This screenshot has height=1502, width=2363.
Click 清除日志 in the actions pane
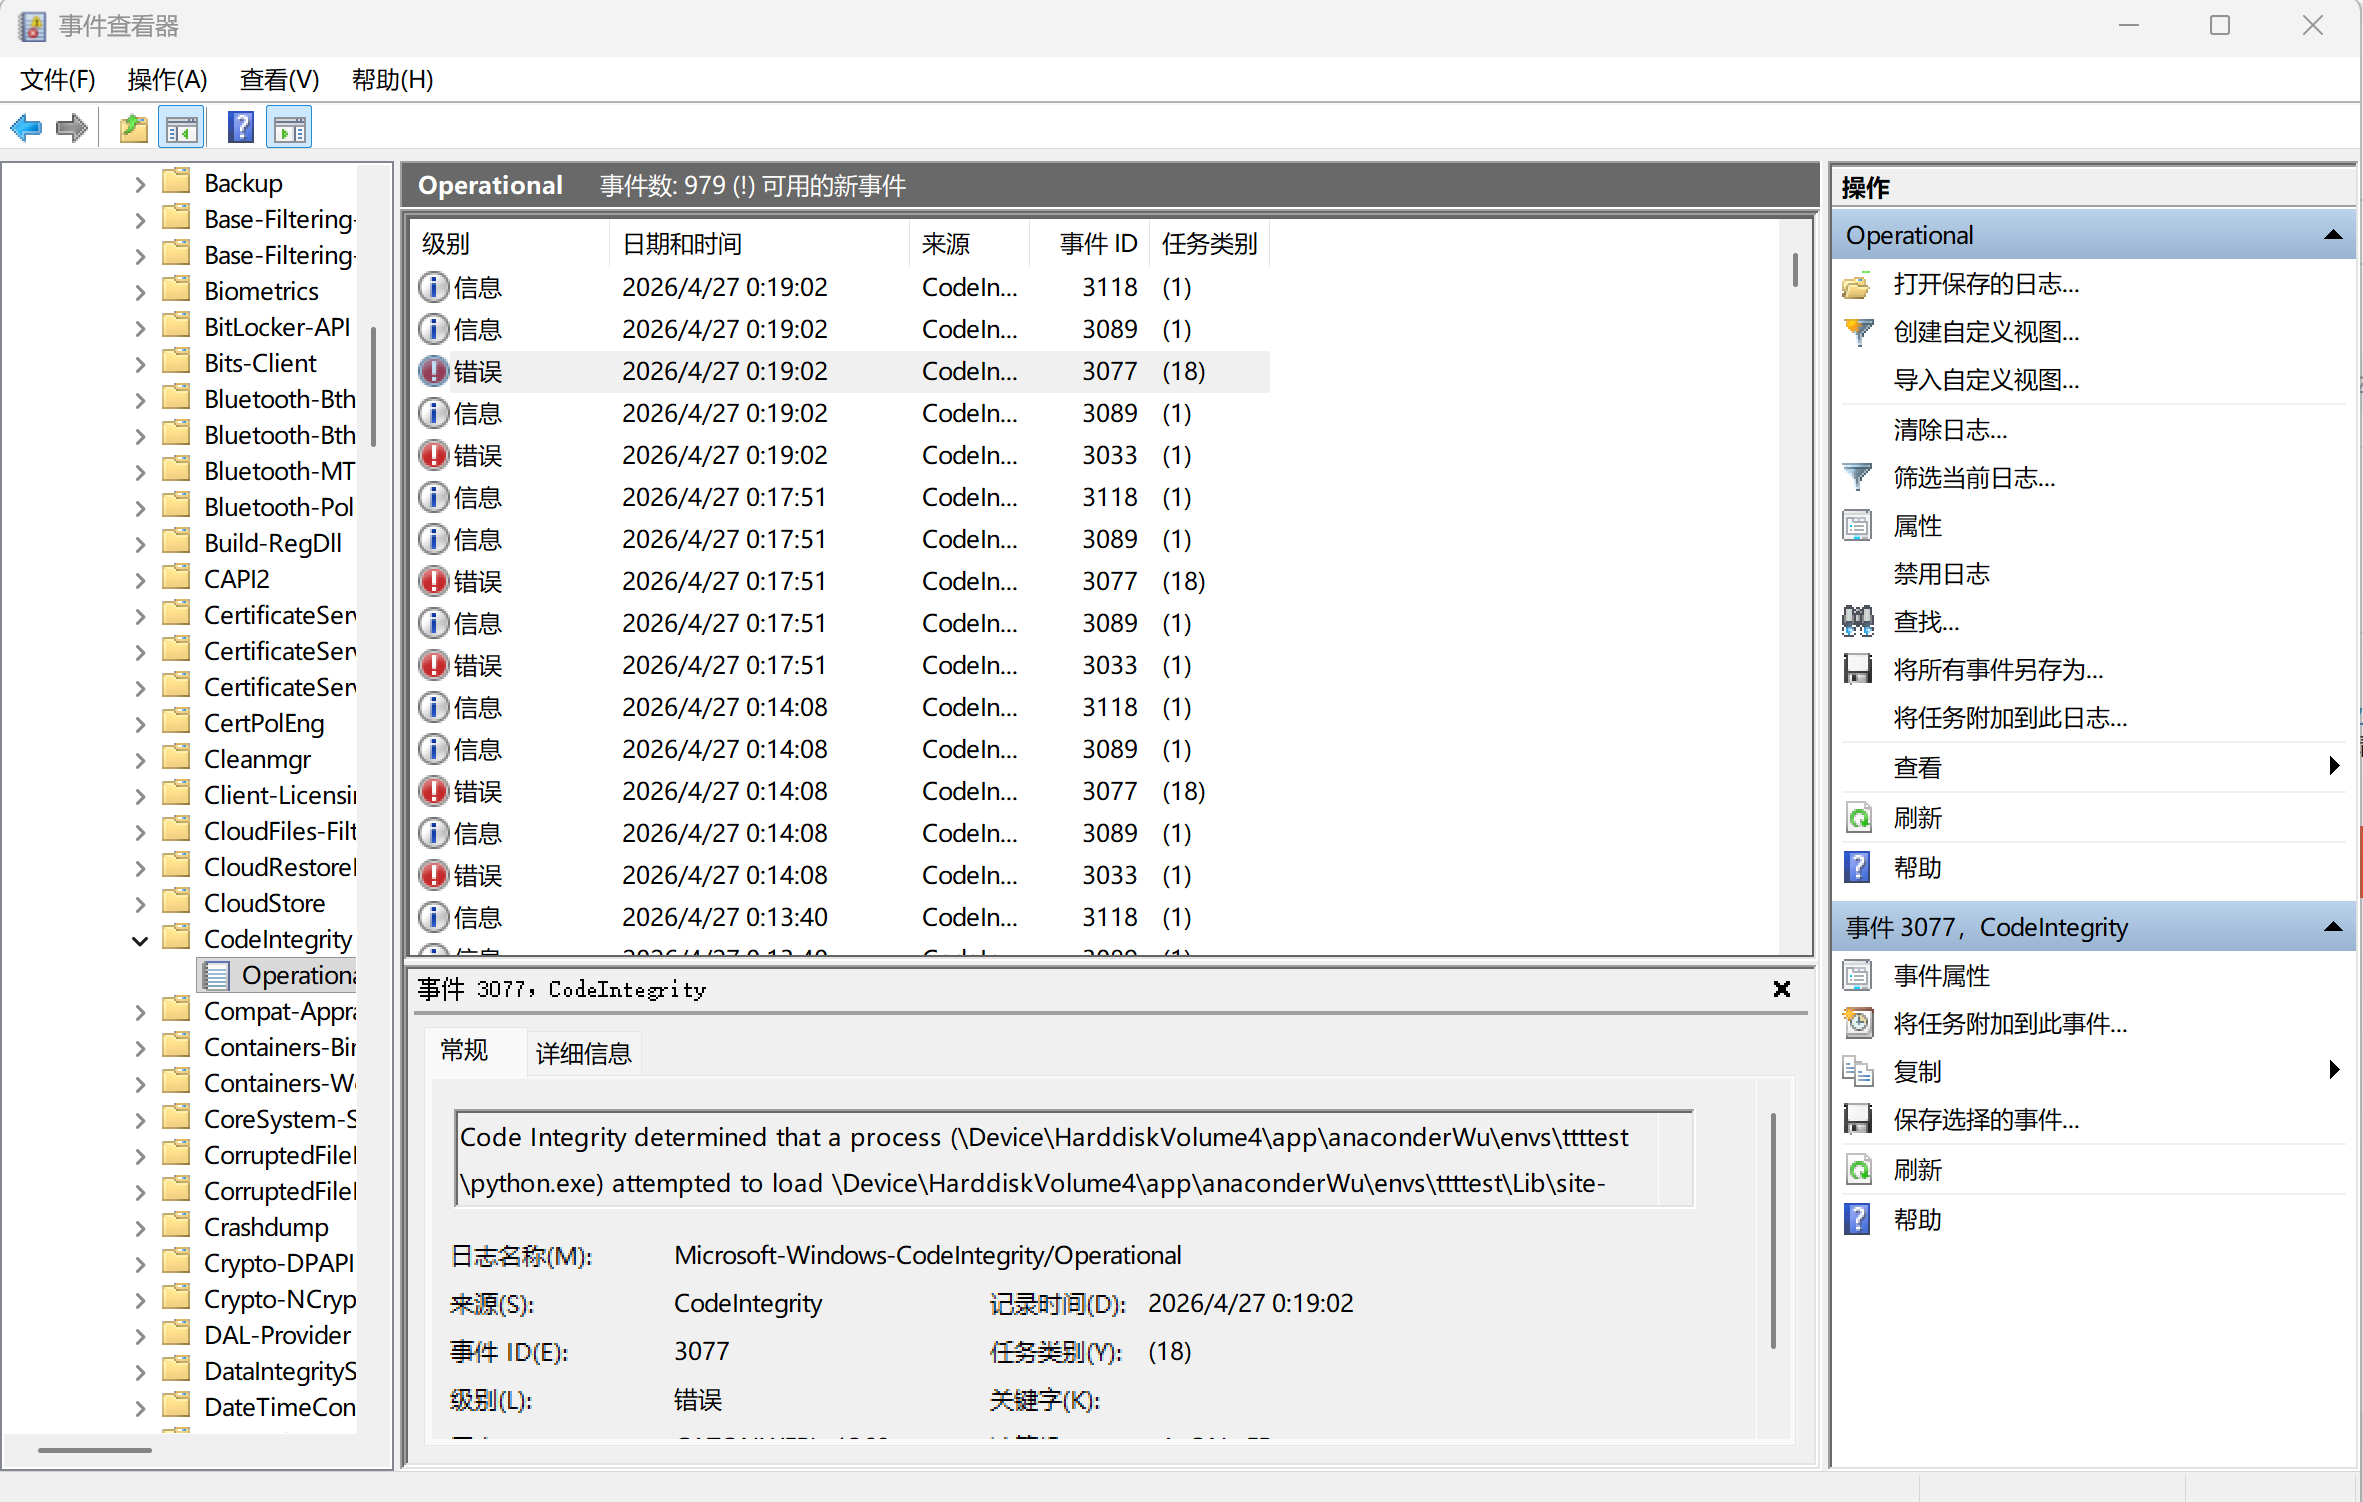[1948, 429]
